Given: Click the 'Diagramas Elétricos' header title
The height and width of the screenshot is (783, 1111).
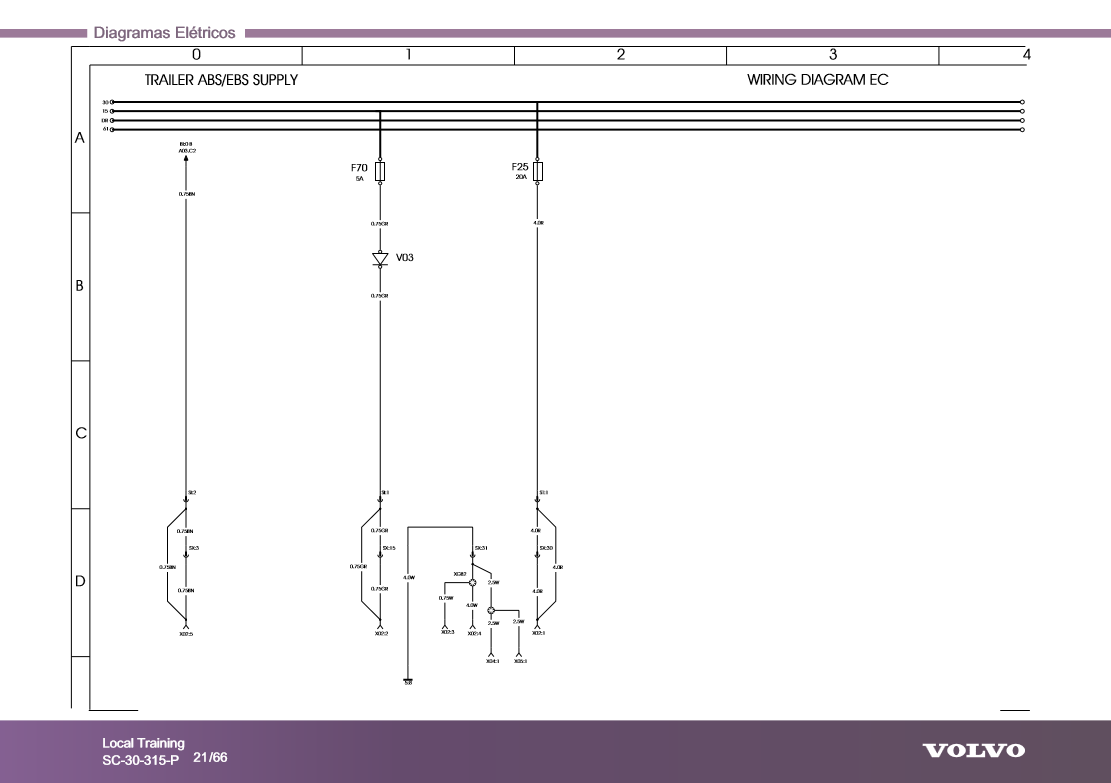Looking at the screenshot, I should [164, 33].
